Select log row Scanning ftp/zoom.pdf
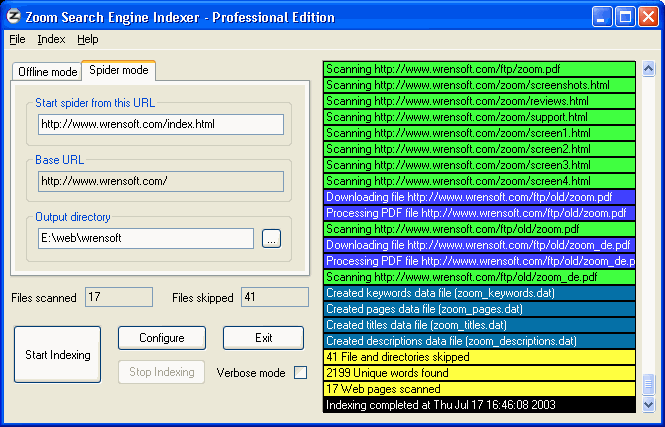This screenshot has height=427, width=665. 479,69
